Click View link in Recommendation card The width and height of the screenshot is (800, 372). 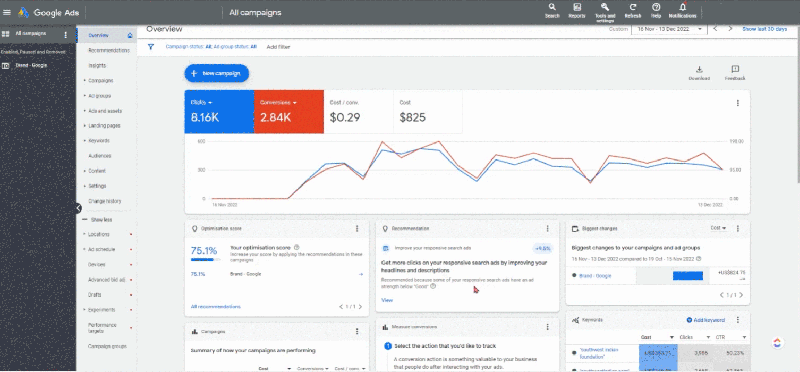click(387, 300)
